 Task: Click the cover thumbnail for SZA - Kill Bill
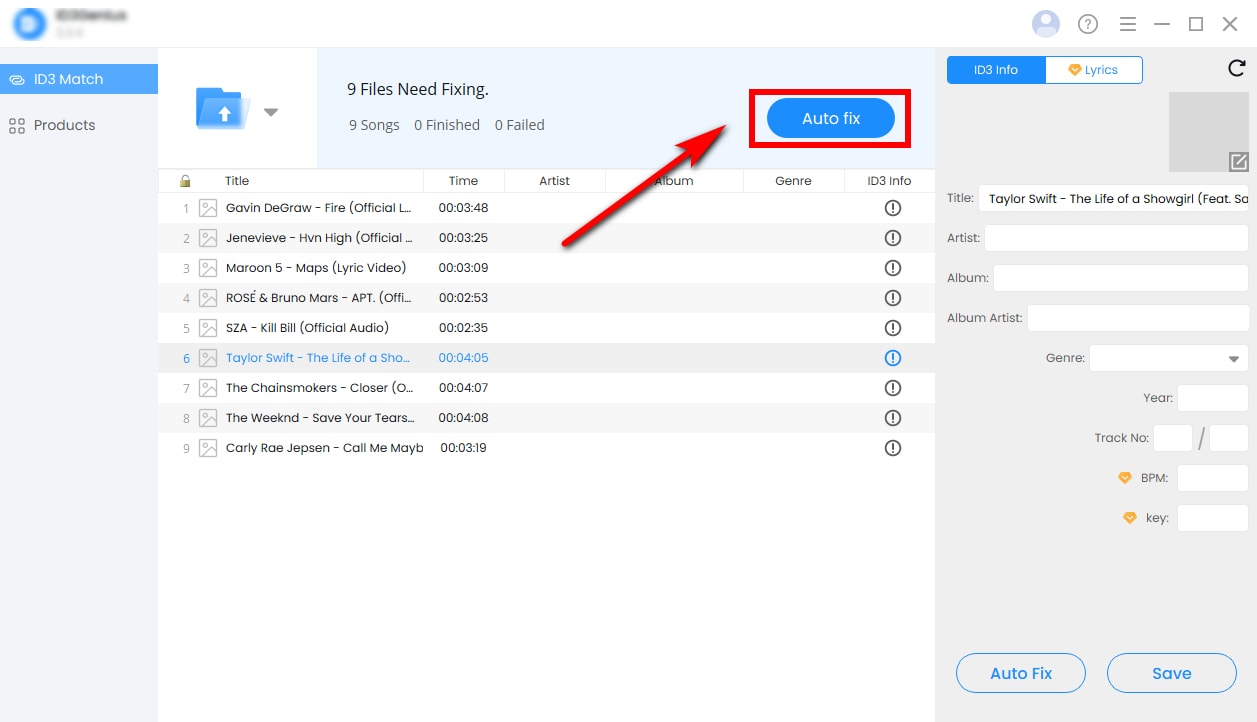(208, 328)
